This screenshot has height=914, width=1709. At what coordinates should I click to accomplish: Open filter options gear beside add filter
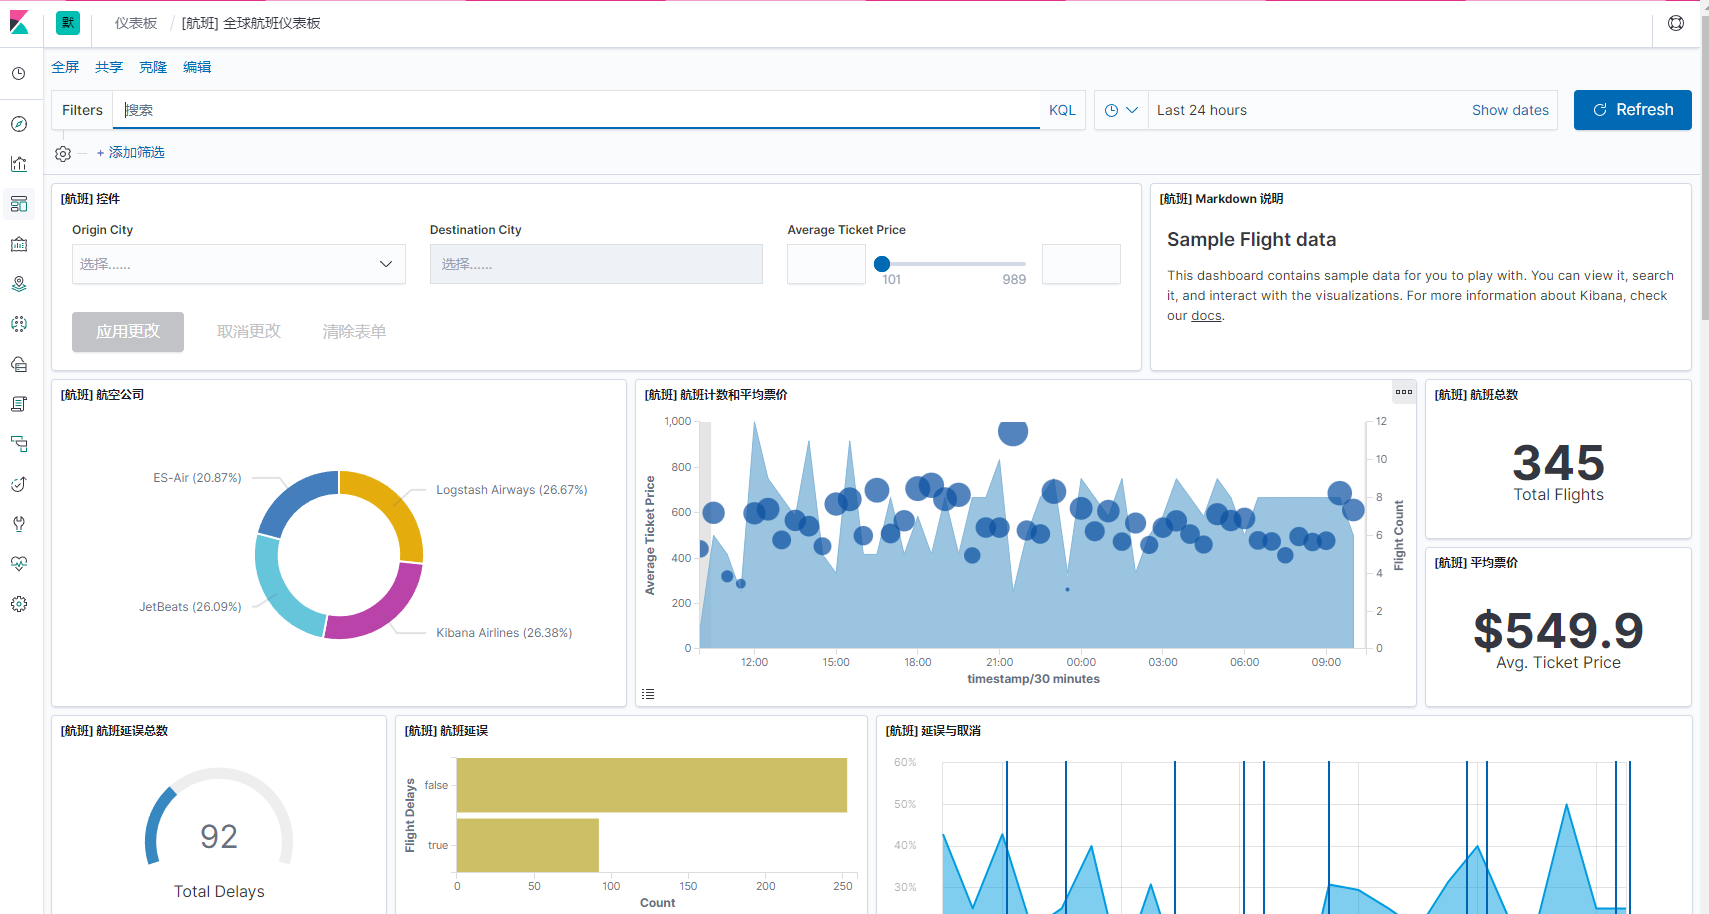pos(63,153)
